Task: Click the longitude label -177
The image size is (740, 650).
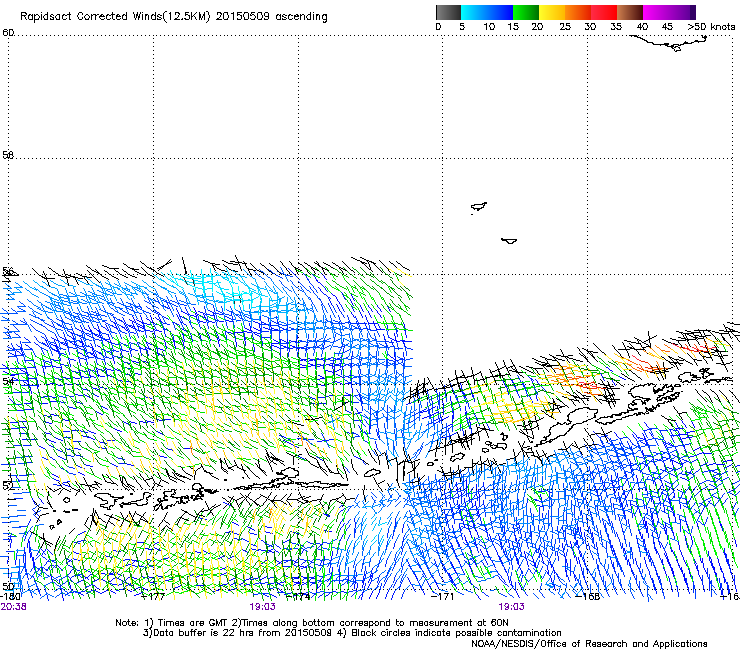Action: tap(153, 596)
